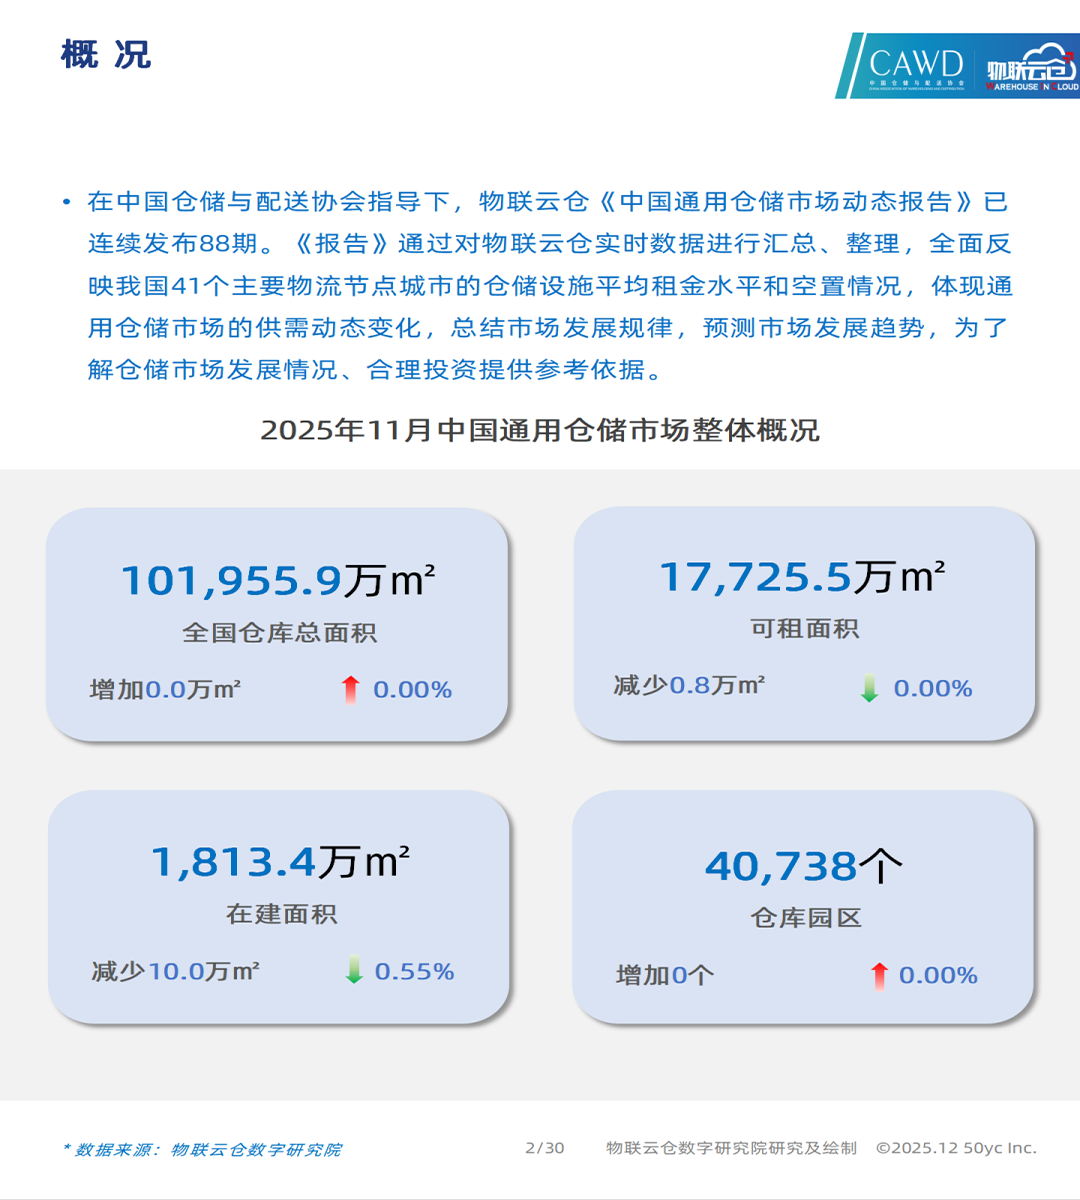Click the 2/30 page number indicator
The width and height of the screenshot is (1080, 1200).
[544, 1148]
